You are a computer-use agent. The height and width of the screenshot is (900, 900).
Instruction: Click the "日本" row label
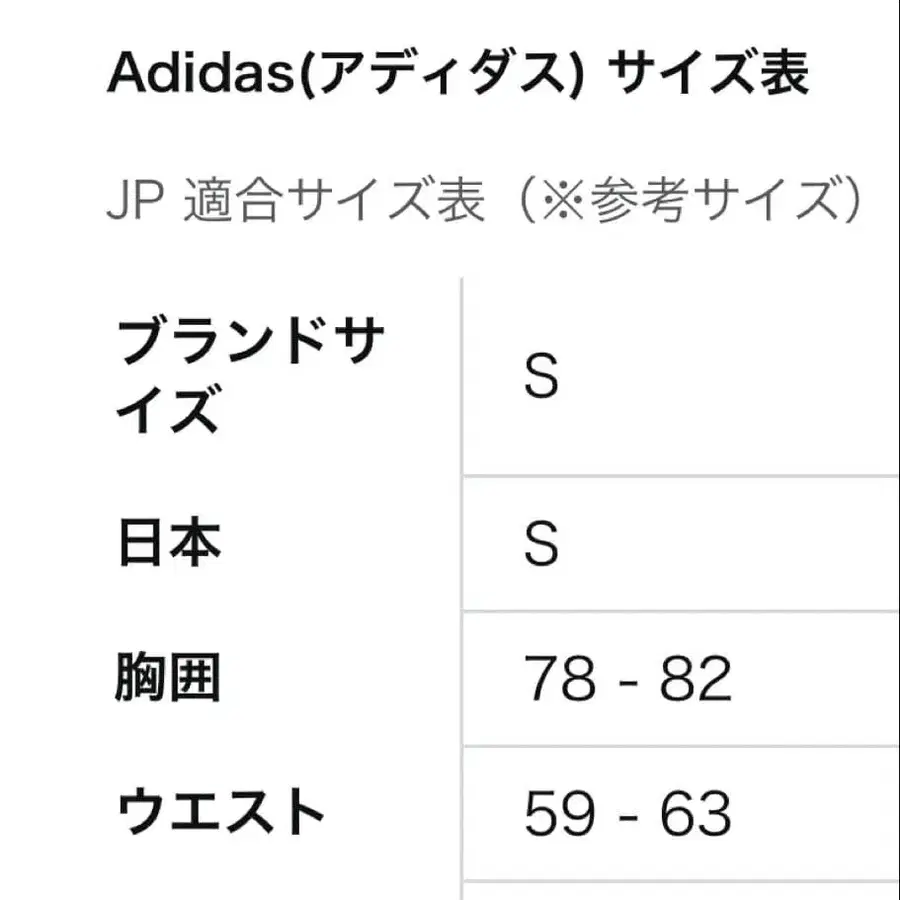coord(169,544)
